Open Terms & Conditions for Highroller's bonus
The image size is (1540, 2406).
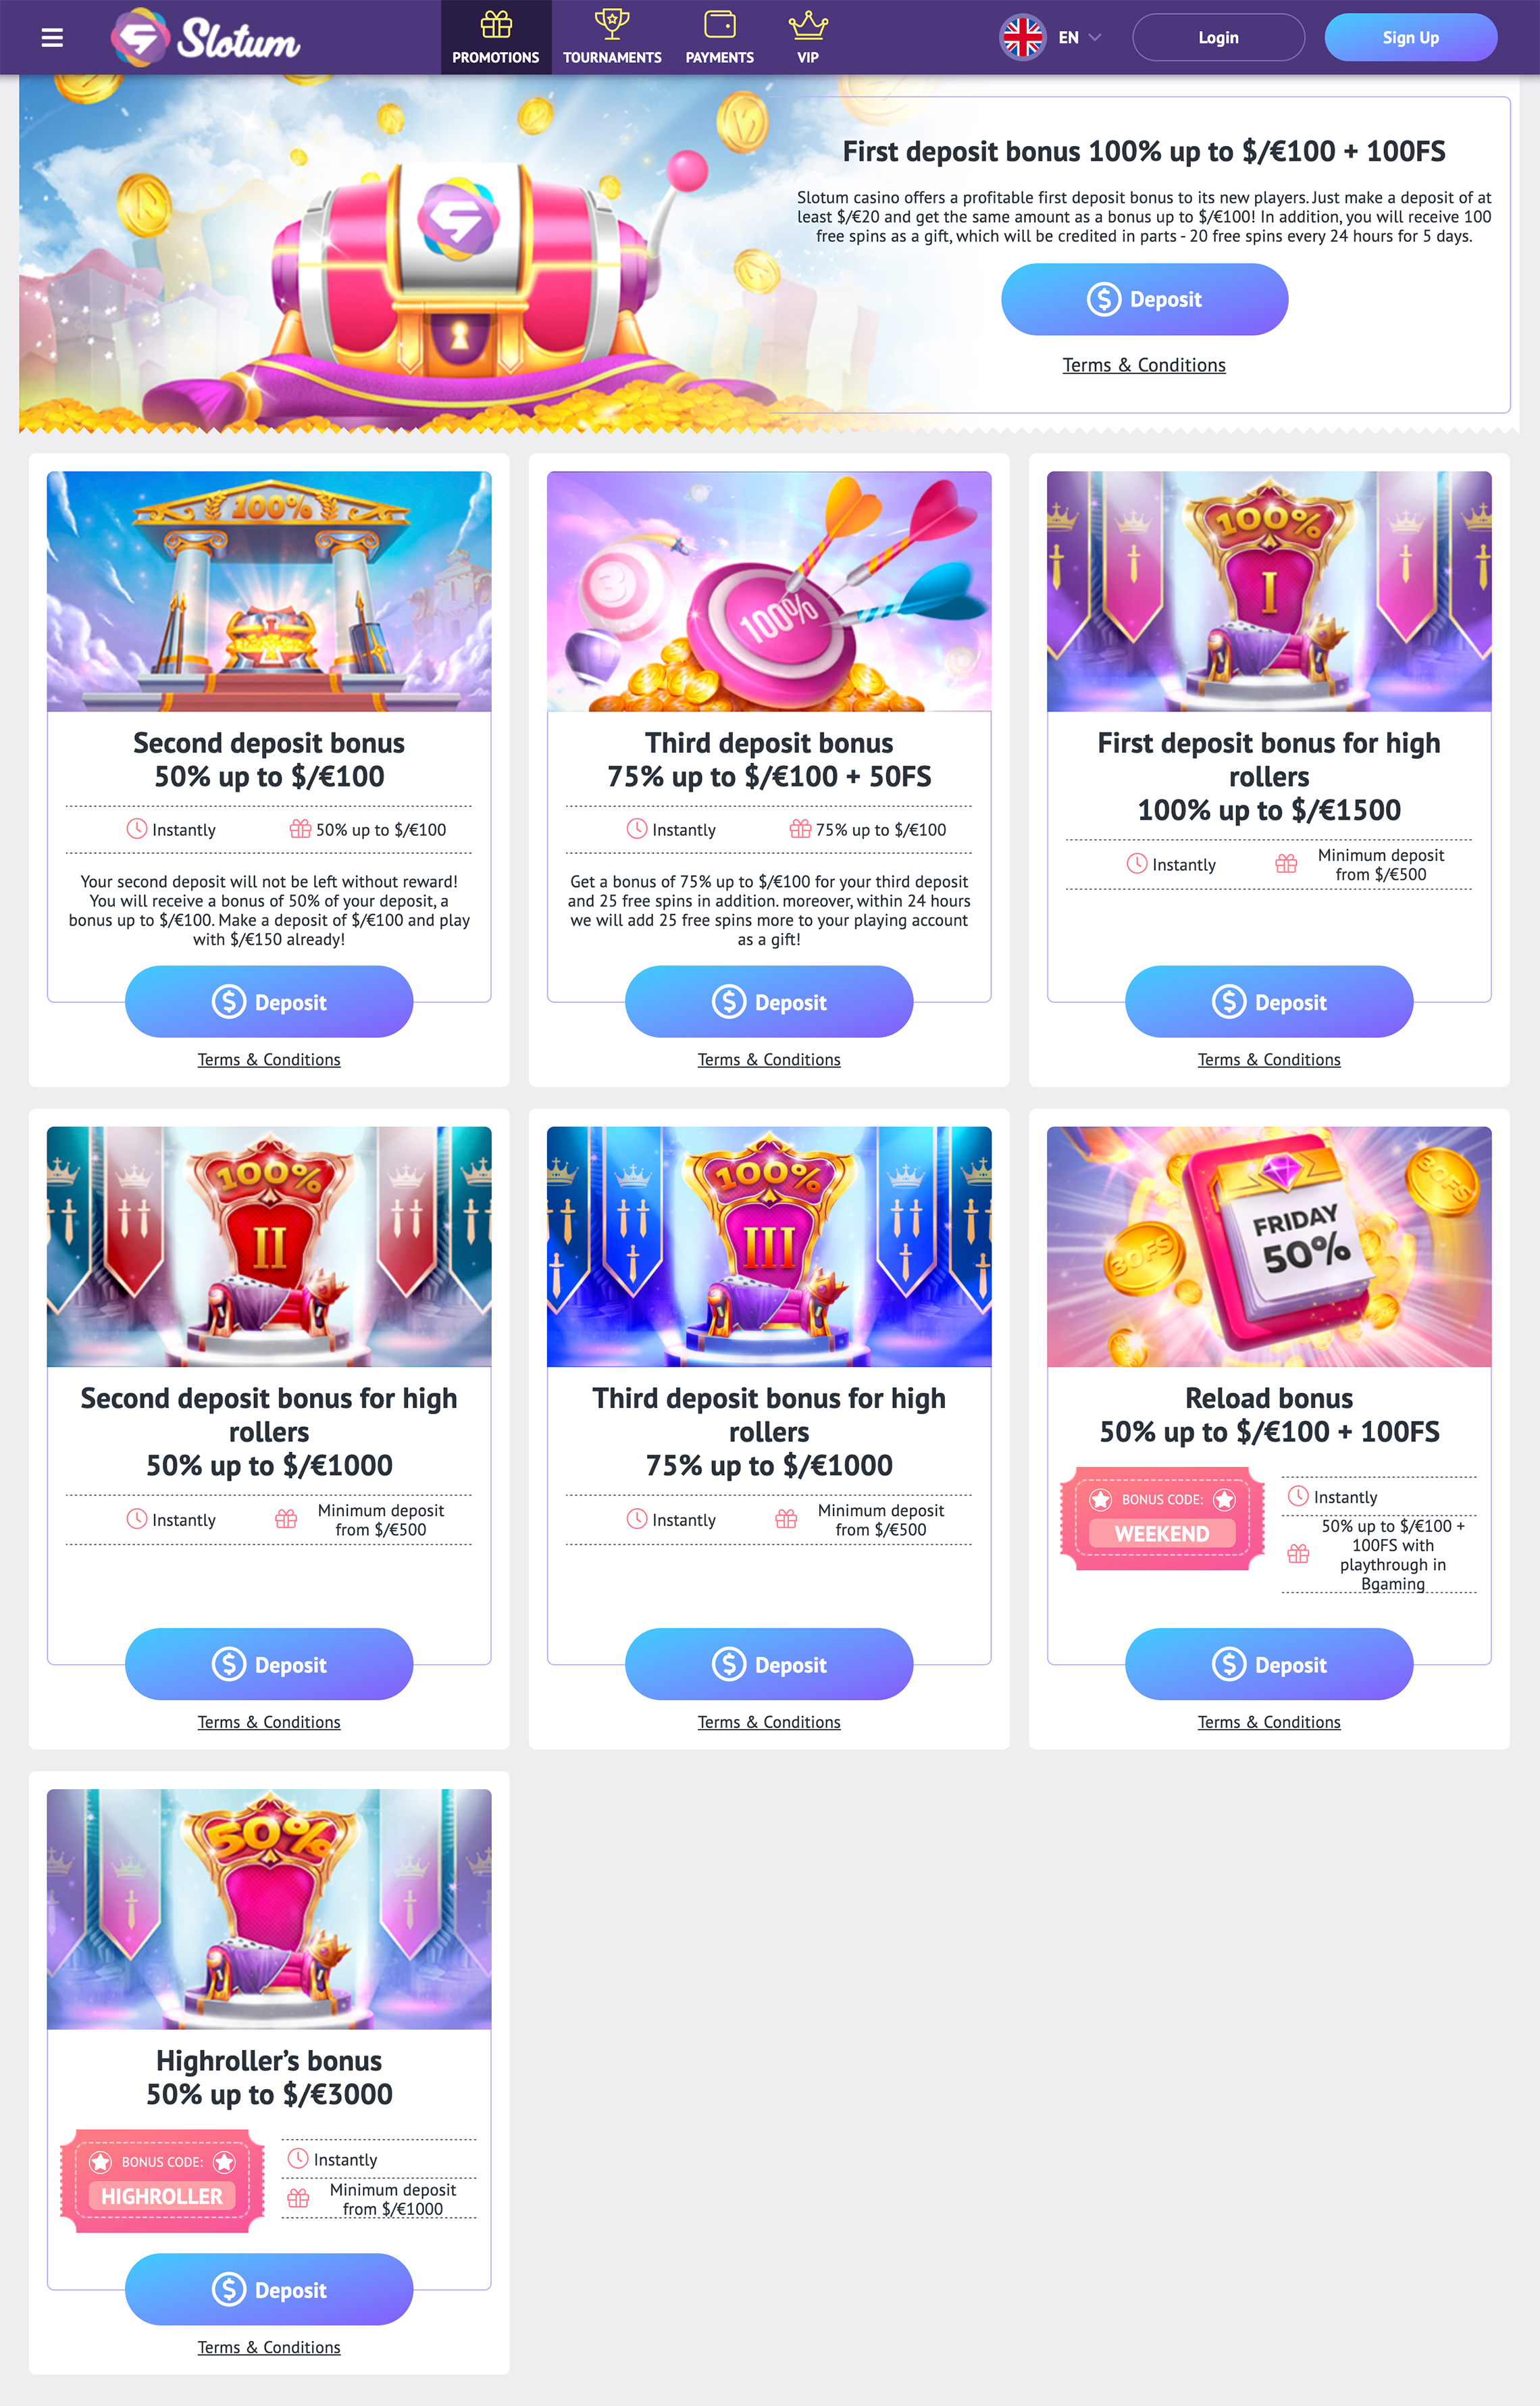[269, 2347]
